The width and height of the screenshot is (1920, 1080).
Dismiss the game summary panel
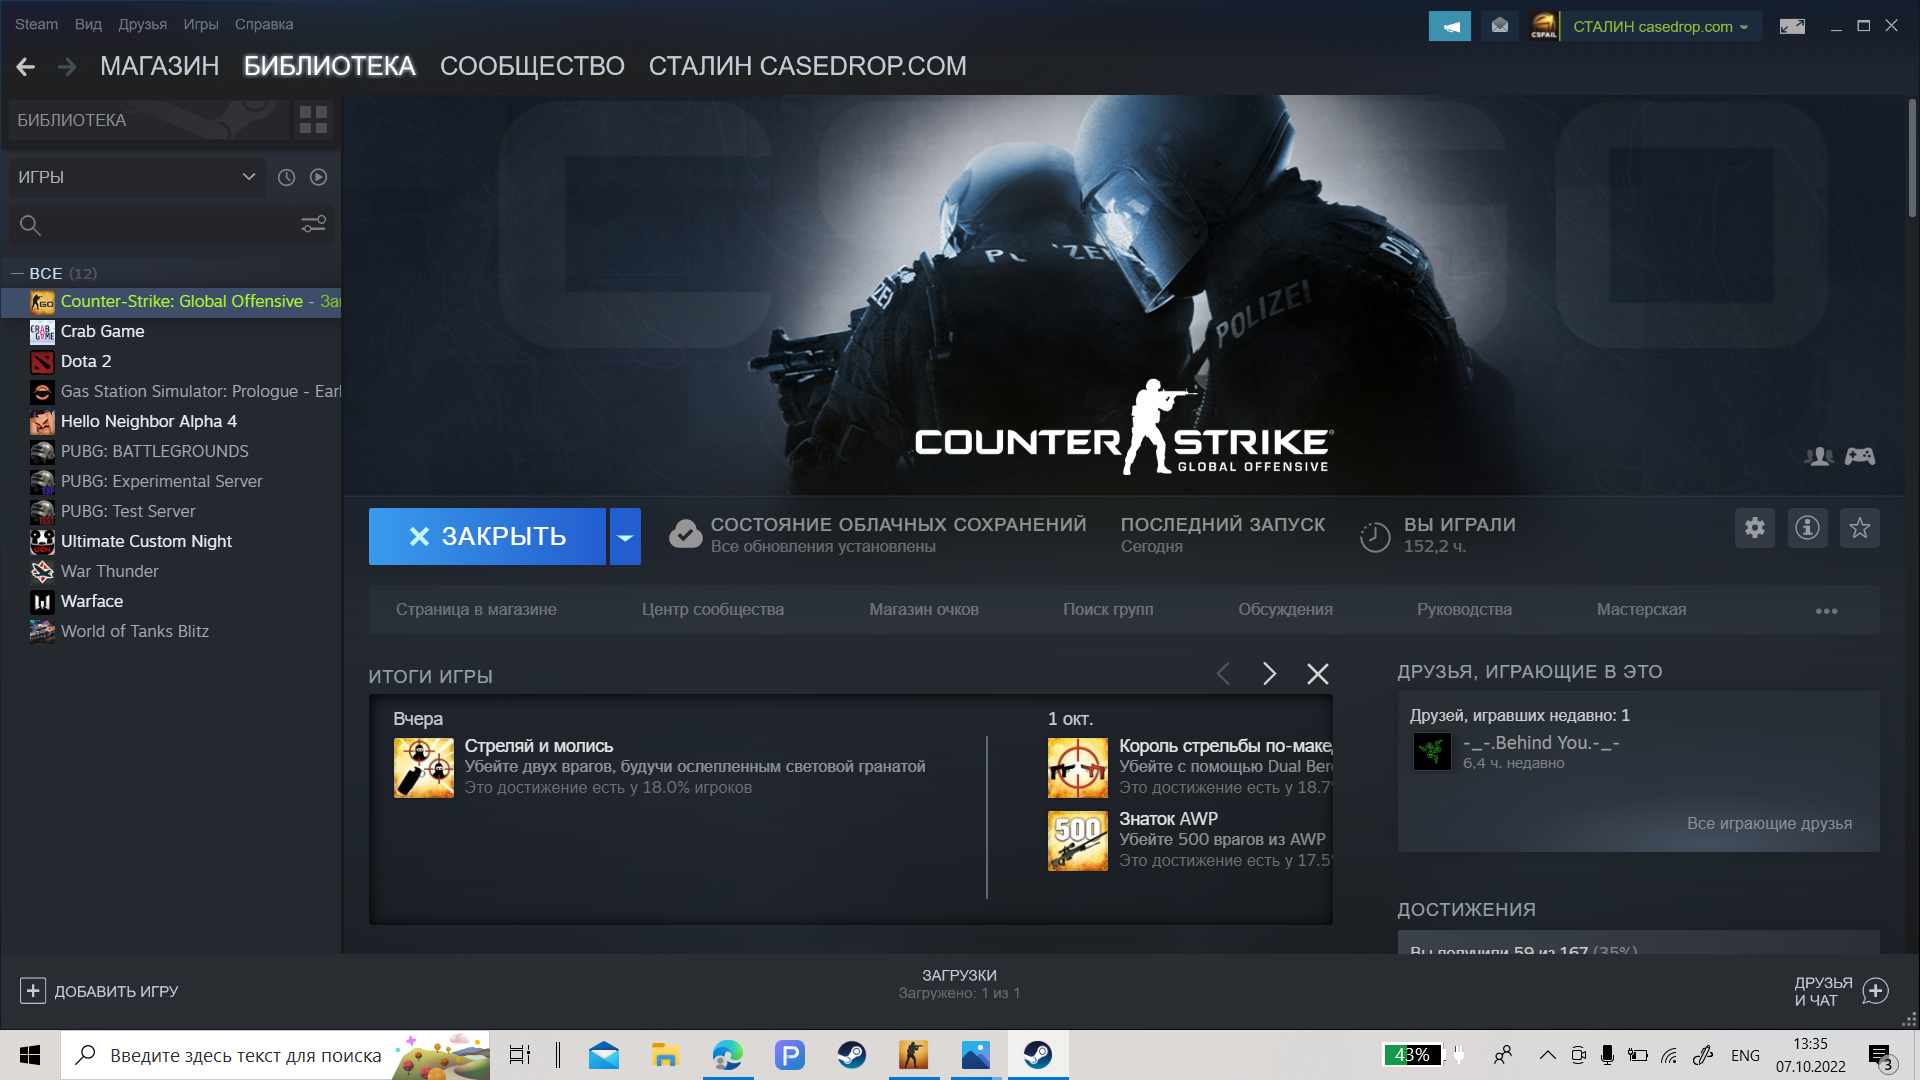1318,674
